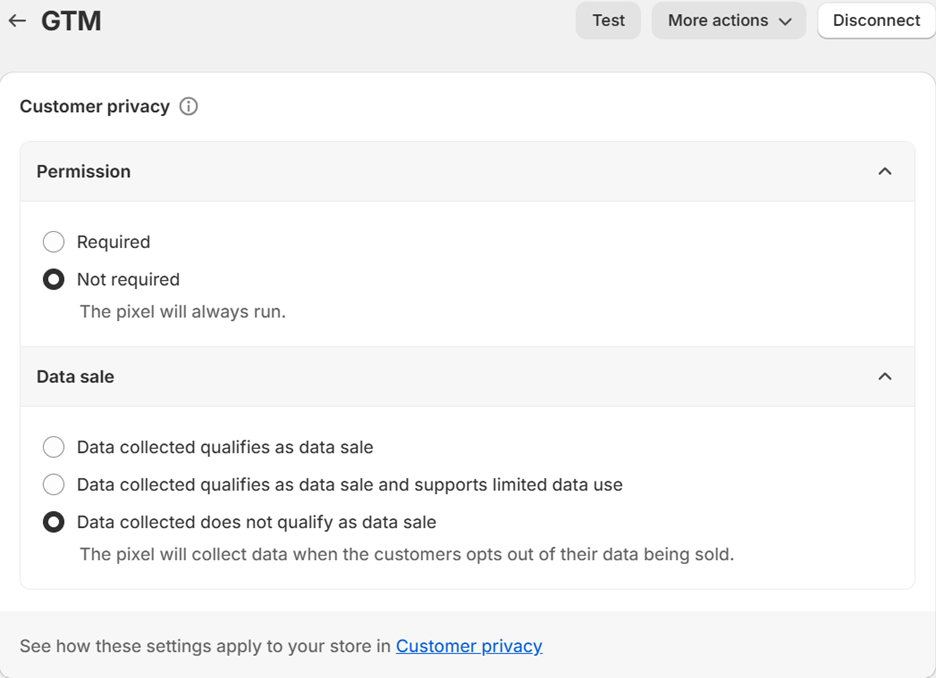Open the Customer privacy link
This screenshot has width=936, height=678.
[469, 645]
